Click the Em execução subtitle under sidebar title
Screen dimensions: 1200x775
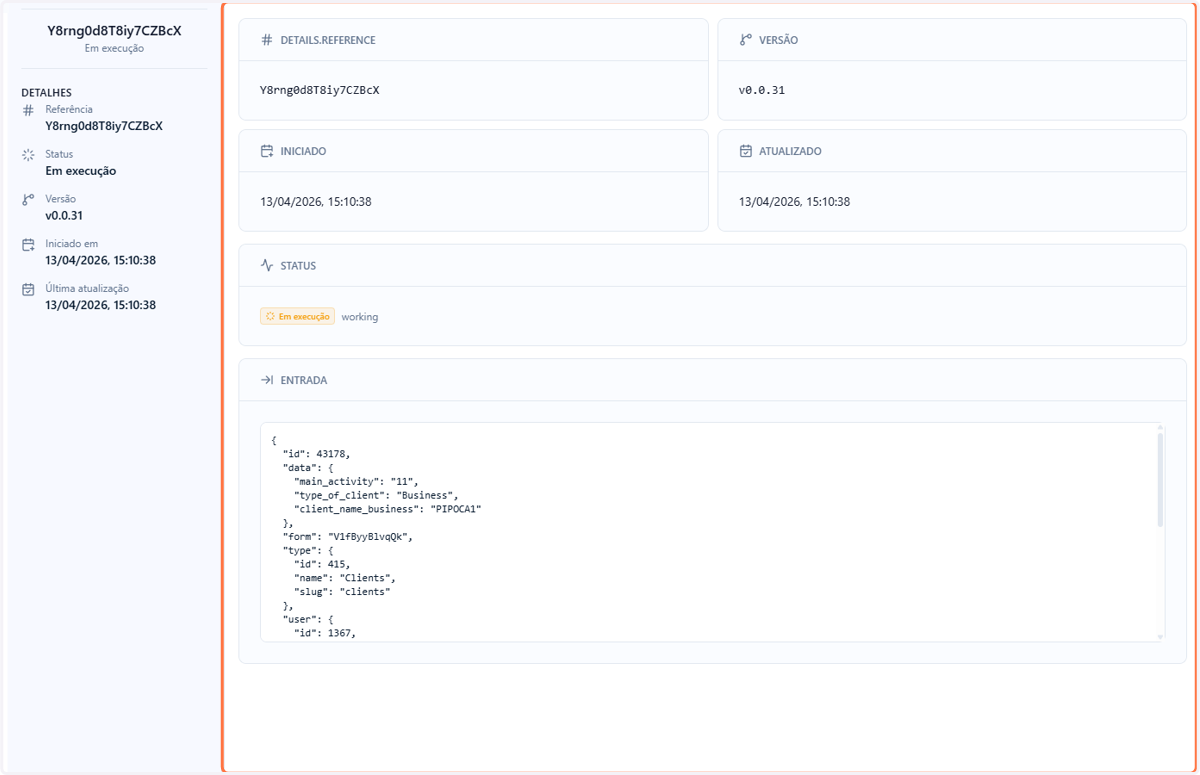114,48
